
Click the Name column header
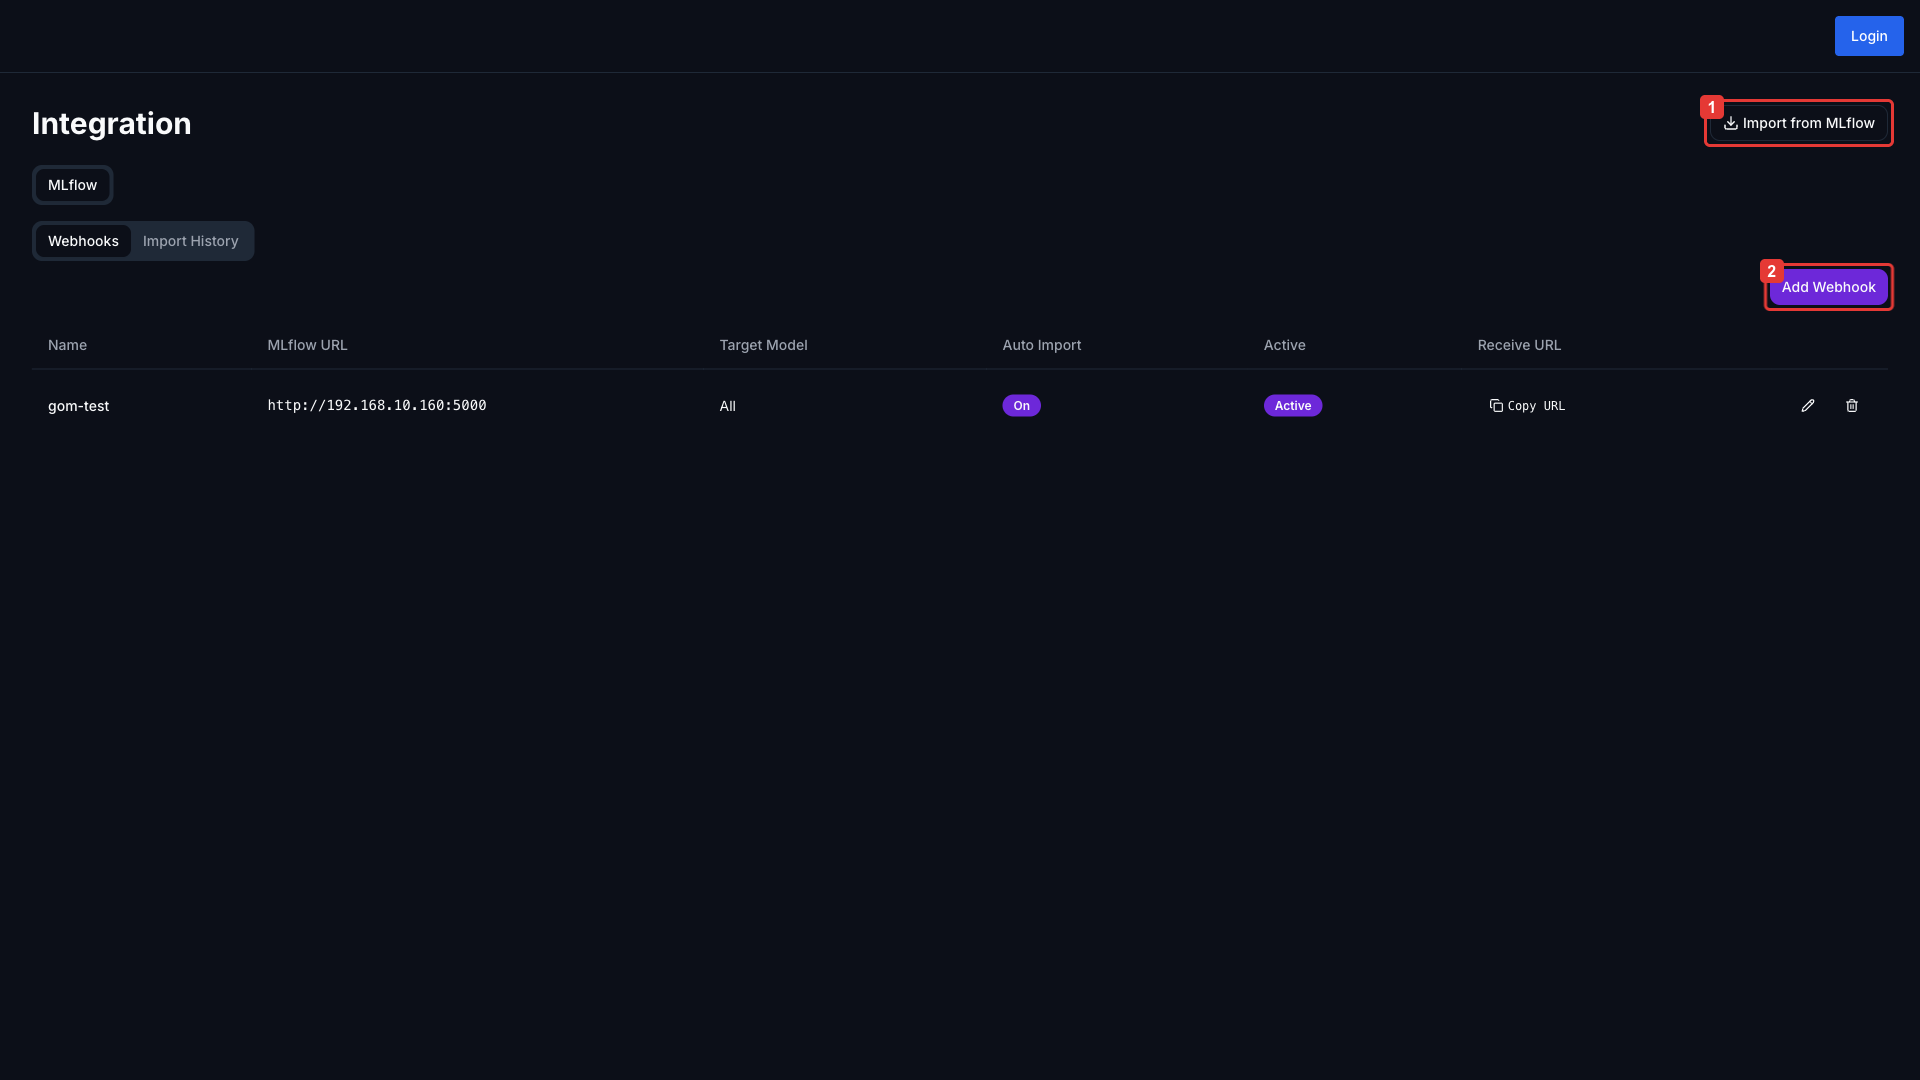click(x=67, y=344)
